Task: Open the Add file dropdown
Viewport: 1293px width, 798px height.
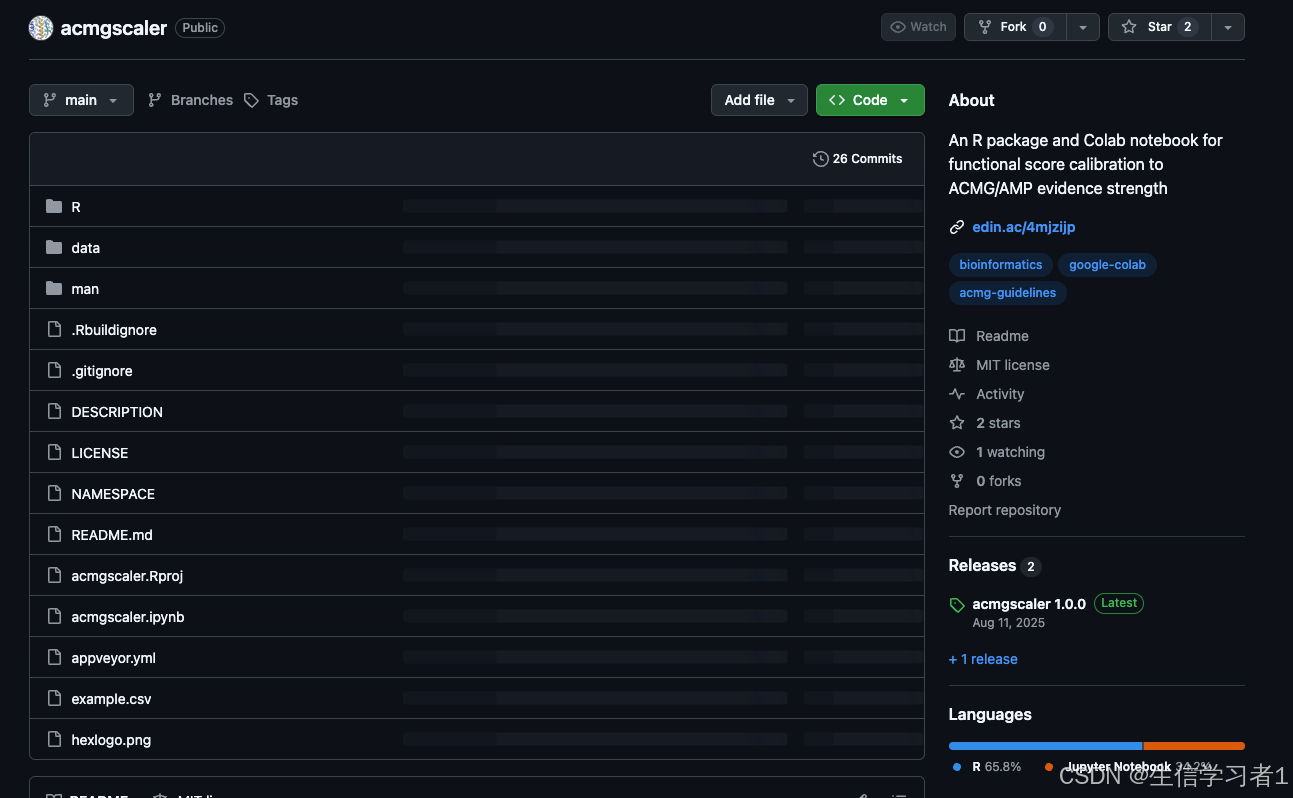Action: click(759, 100)
